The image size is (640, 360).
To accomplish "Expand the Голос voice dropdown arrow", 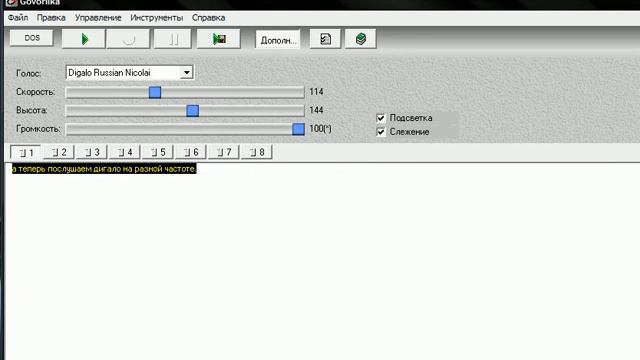I will point(187,73).
